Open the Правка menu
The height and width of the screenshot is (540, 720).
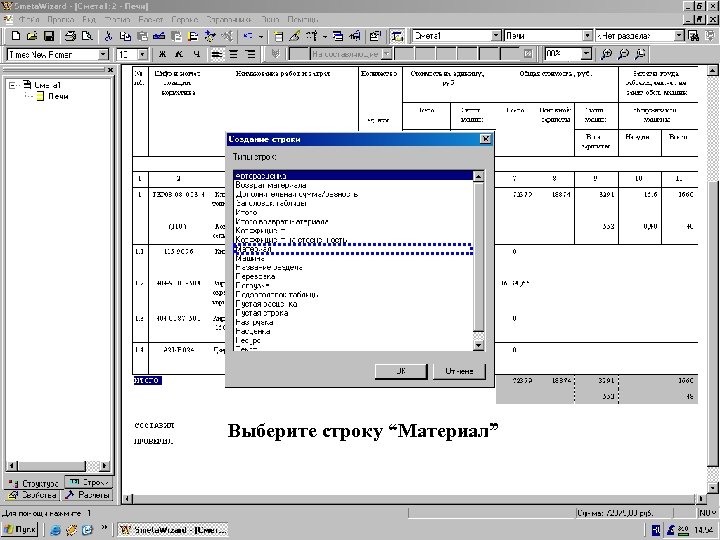(61, 20)
